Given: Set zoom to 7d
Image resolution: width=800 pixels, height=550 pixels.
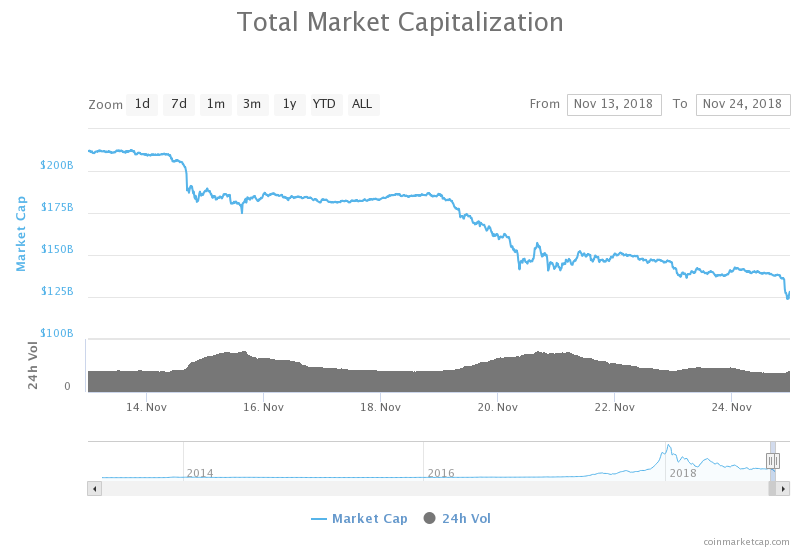Looking at the screenshot, I should point(179,104).
